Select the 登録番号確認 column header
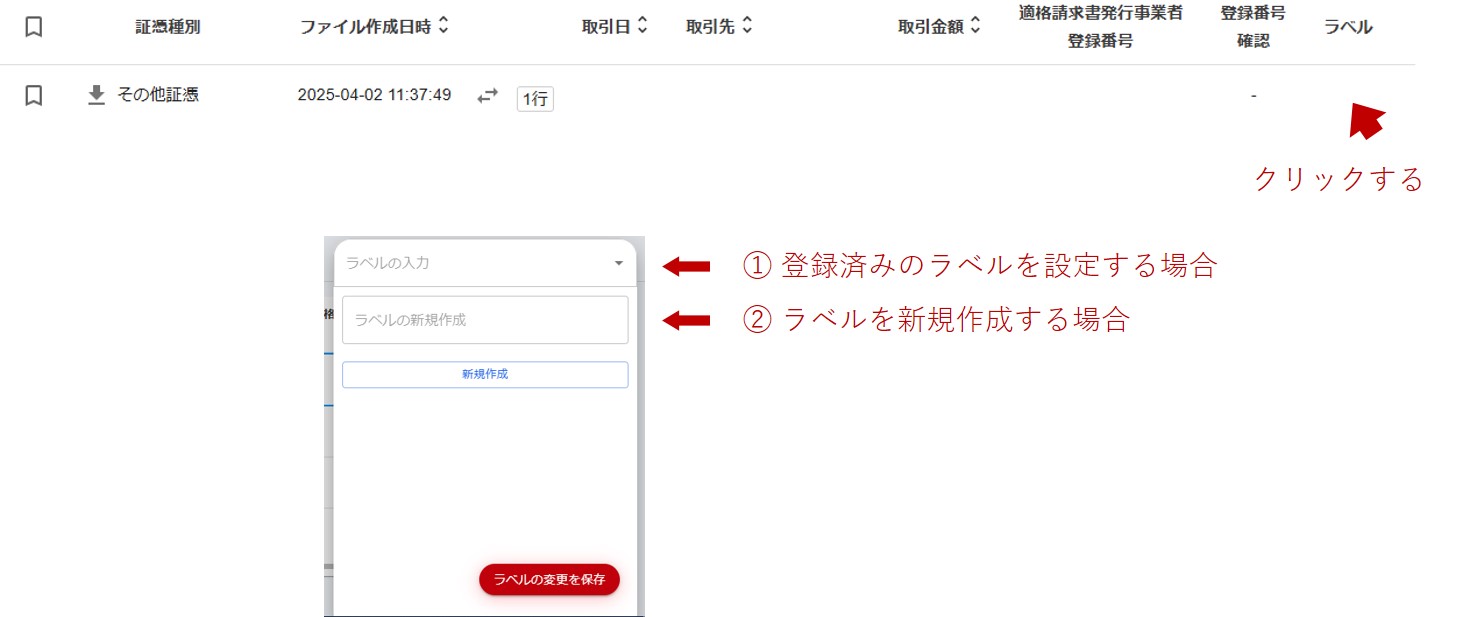 pos(1252,27)
